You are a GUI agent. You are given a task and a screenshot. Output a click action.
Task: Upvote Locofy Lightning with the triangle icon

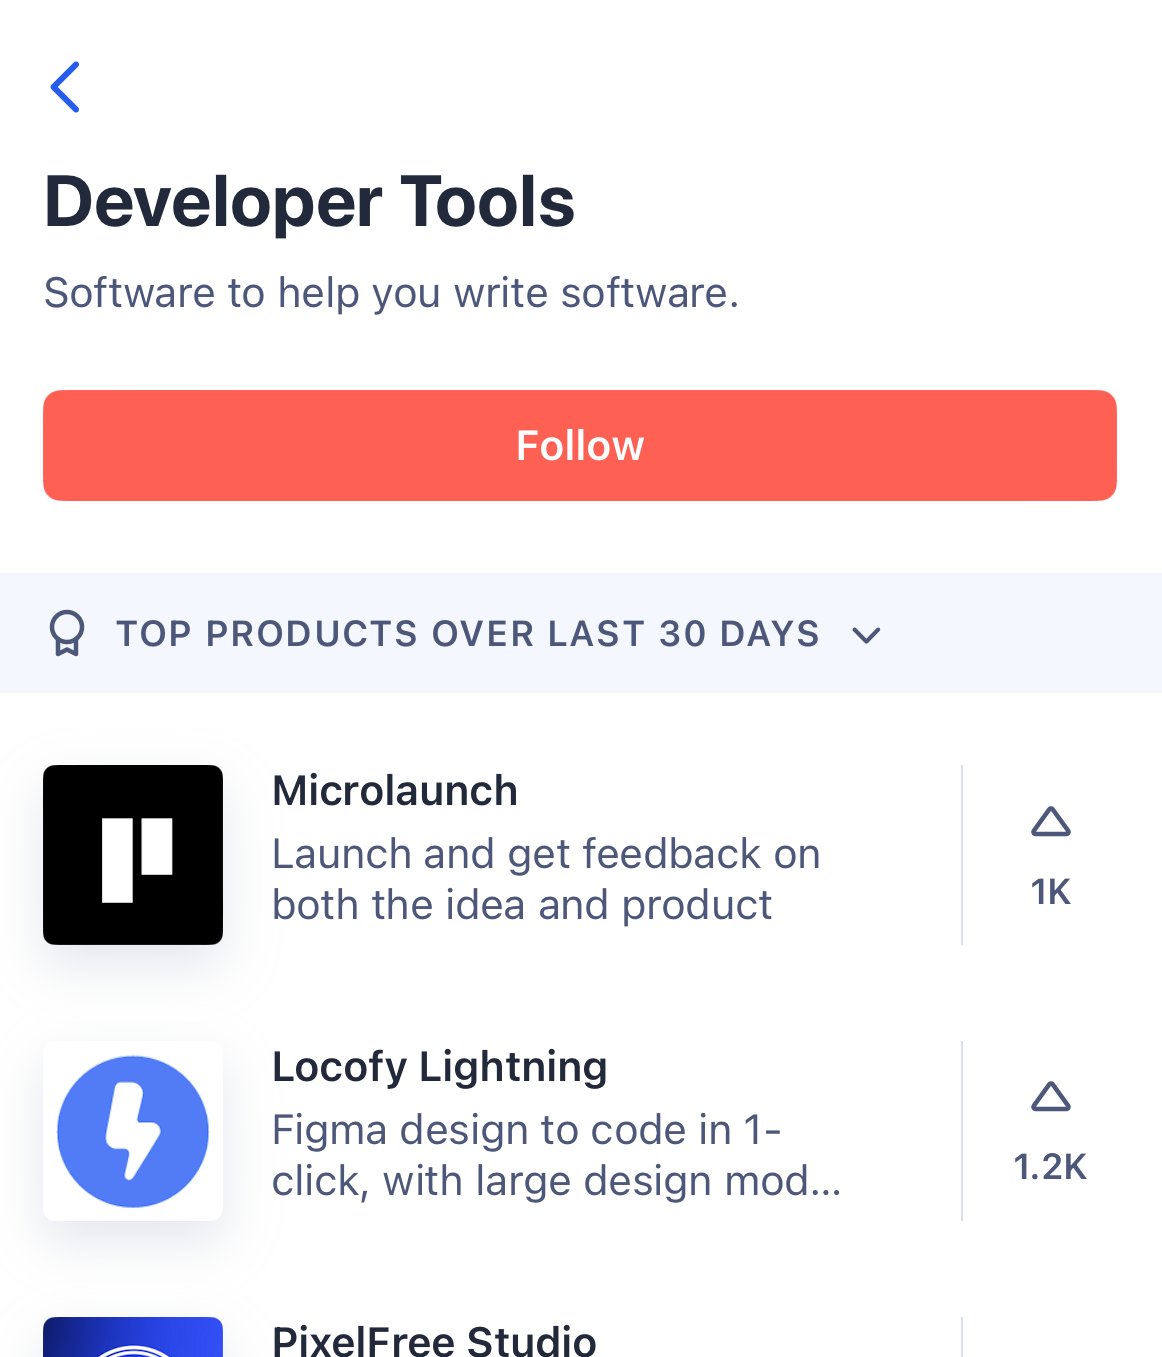coord(1050,1097)
